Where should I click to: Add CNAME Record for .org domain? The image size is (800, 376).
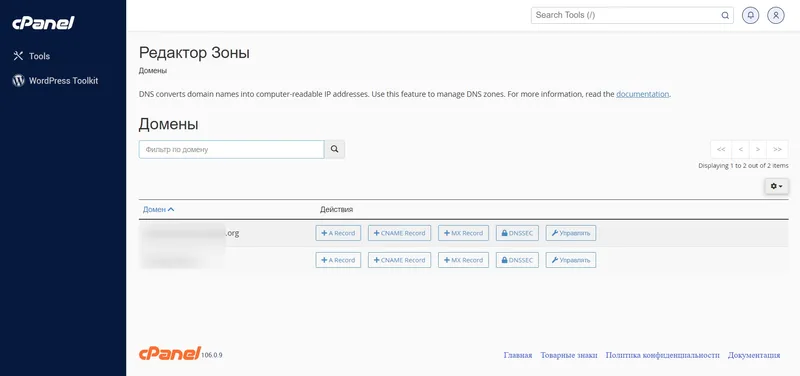[x=399, y=233]
